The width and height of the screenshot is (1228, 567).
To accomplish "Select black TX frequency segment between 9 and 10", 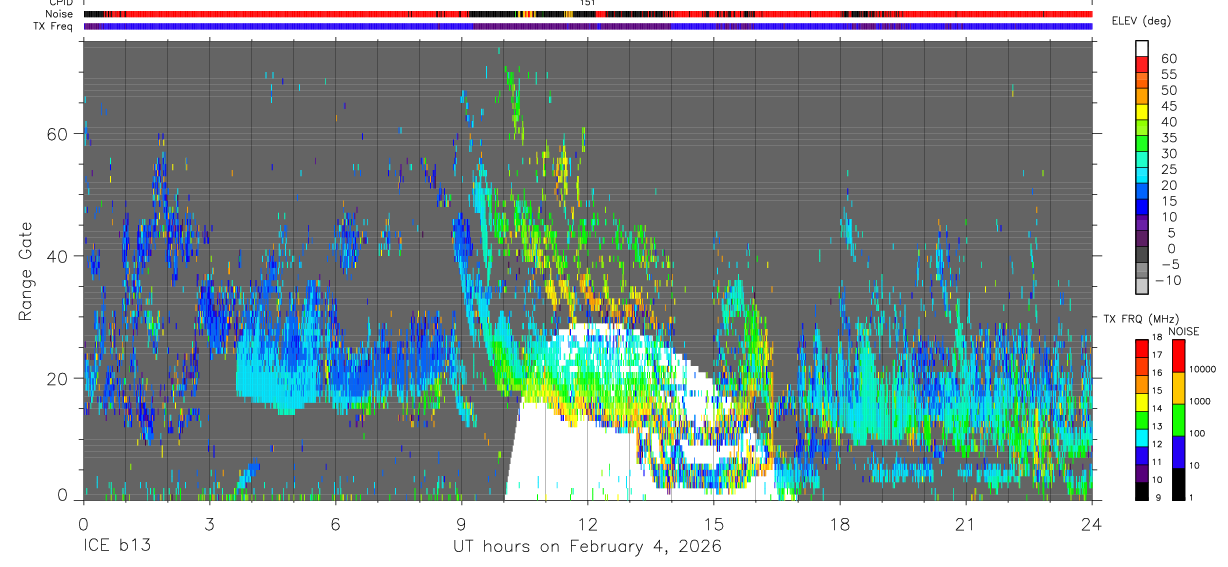I will point(1142,490).
